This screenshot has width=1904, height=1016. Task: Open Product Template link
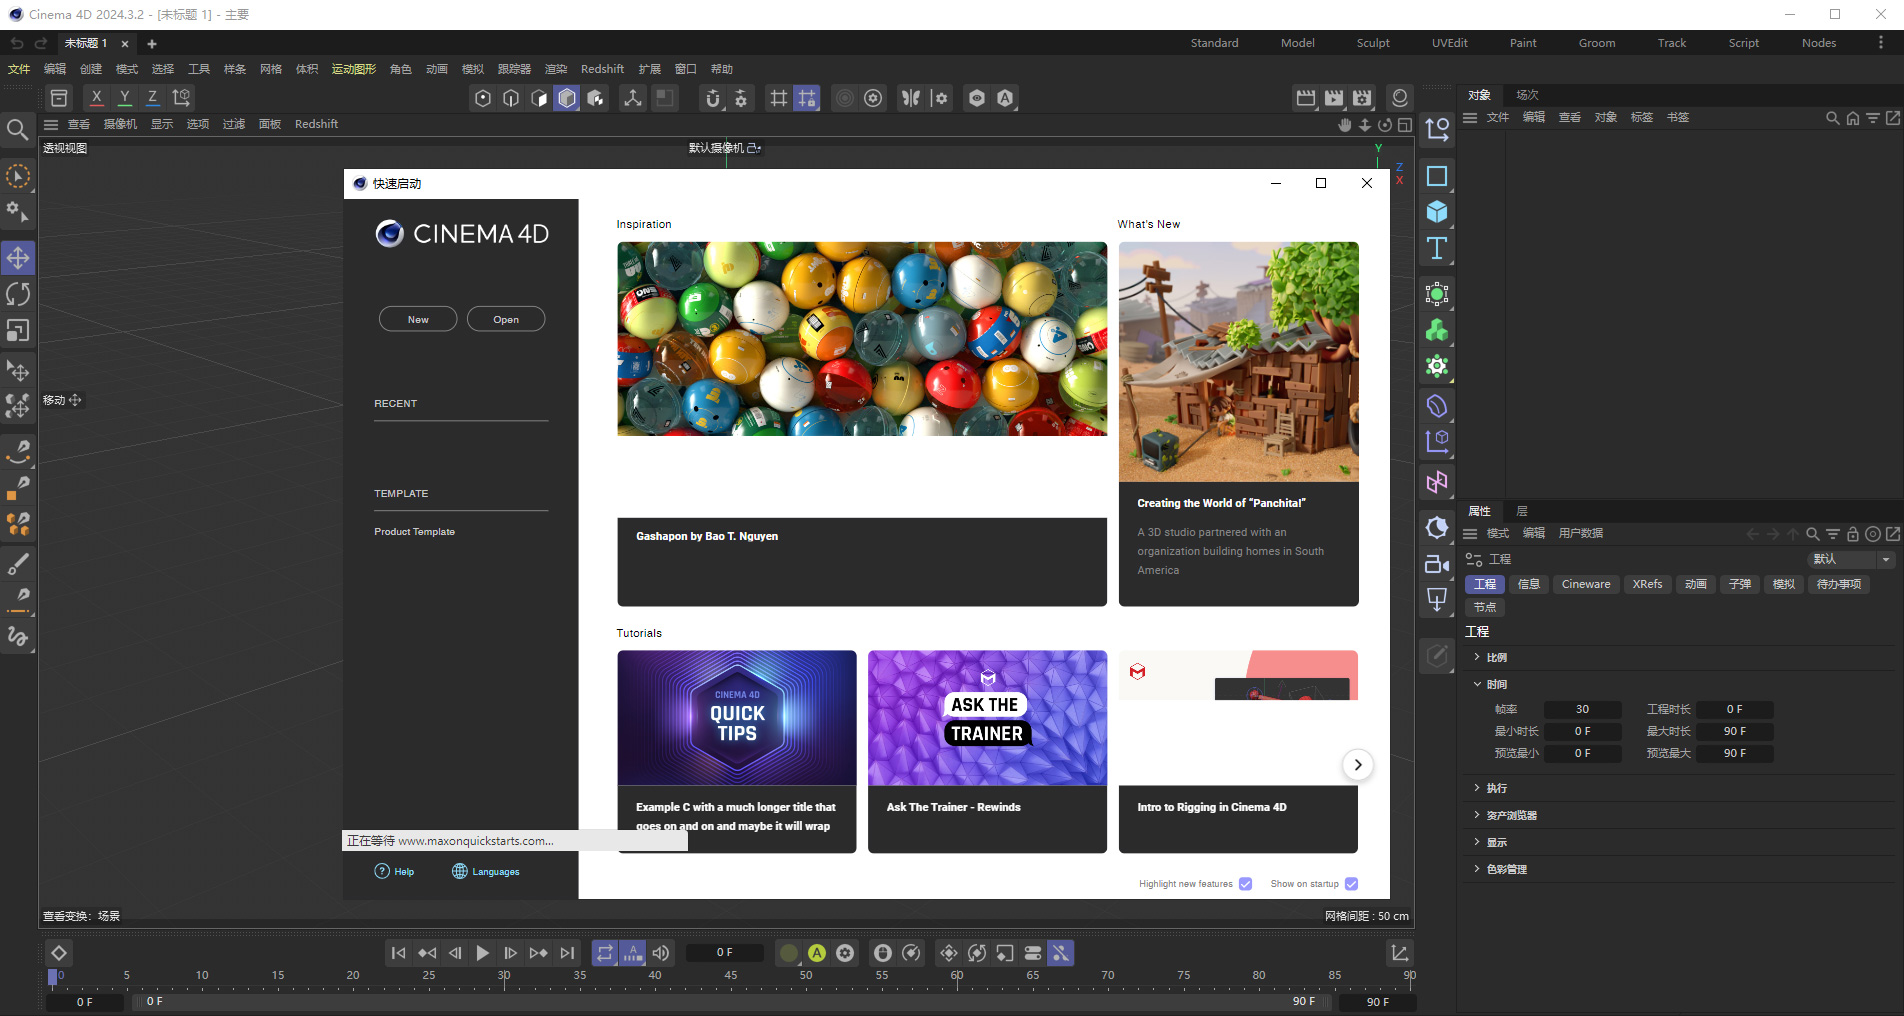[x=414, y=532]
